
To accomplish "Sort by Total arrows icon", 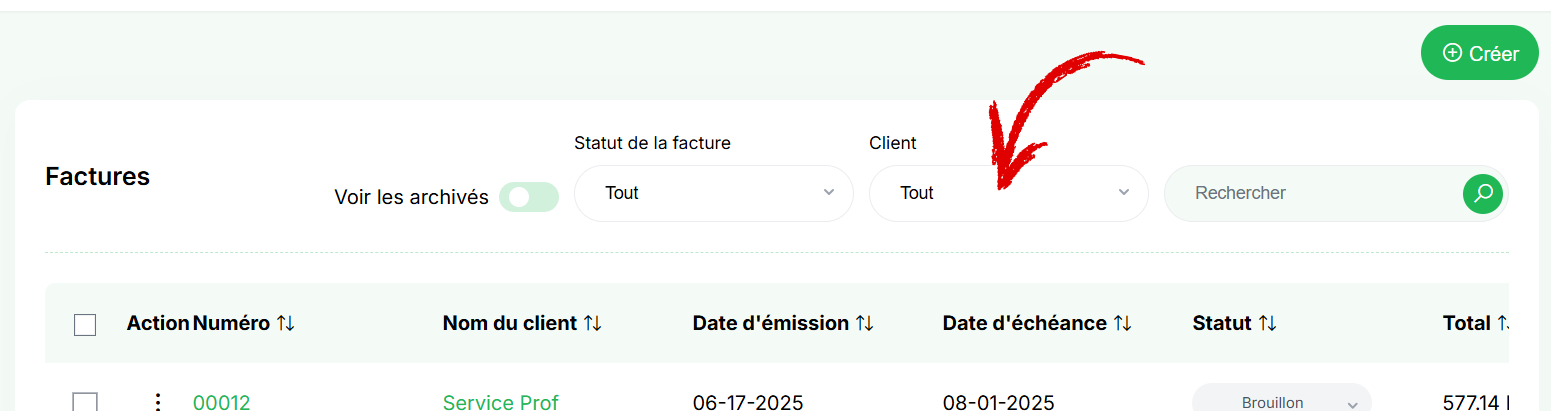I will coord(1503,323).
